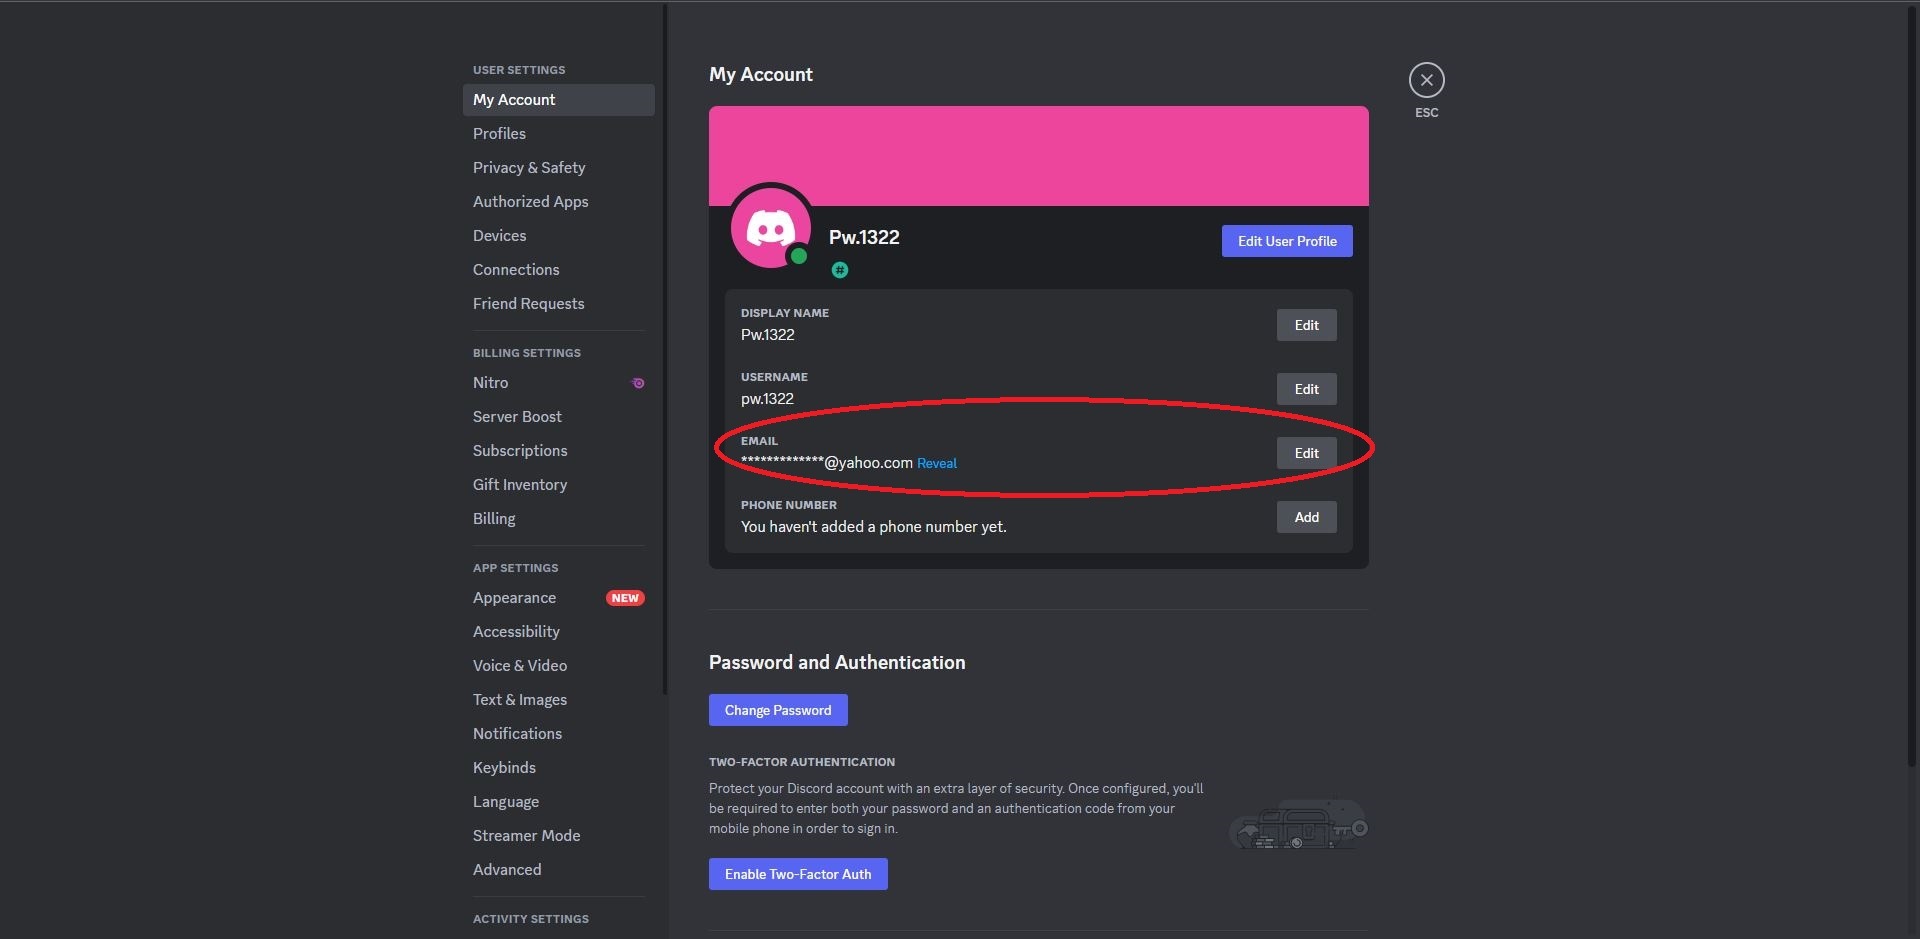
Task: Reveal the hidden email address
Action: (936, 463)
